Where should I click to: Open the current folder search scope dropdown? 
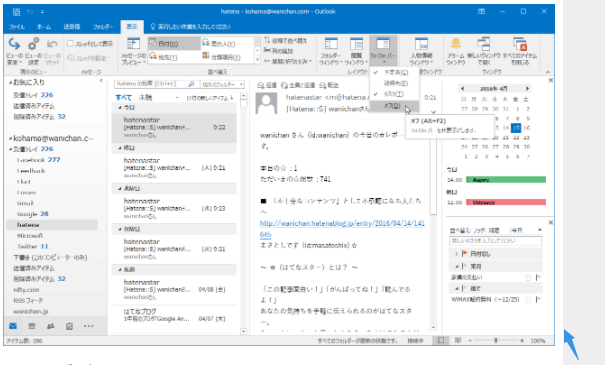click(223, 84)
